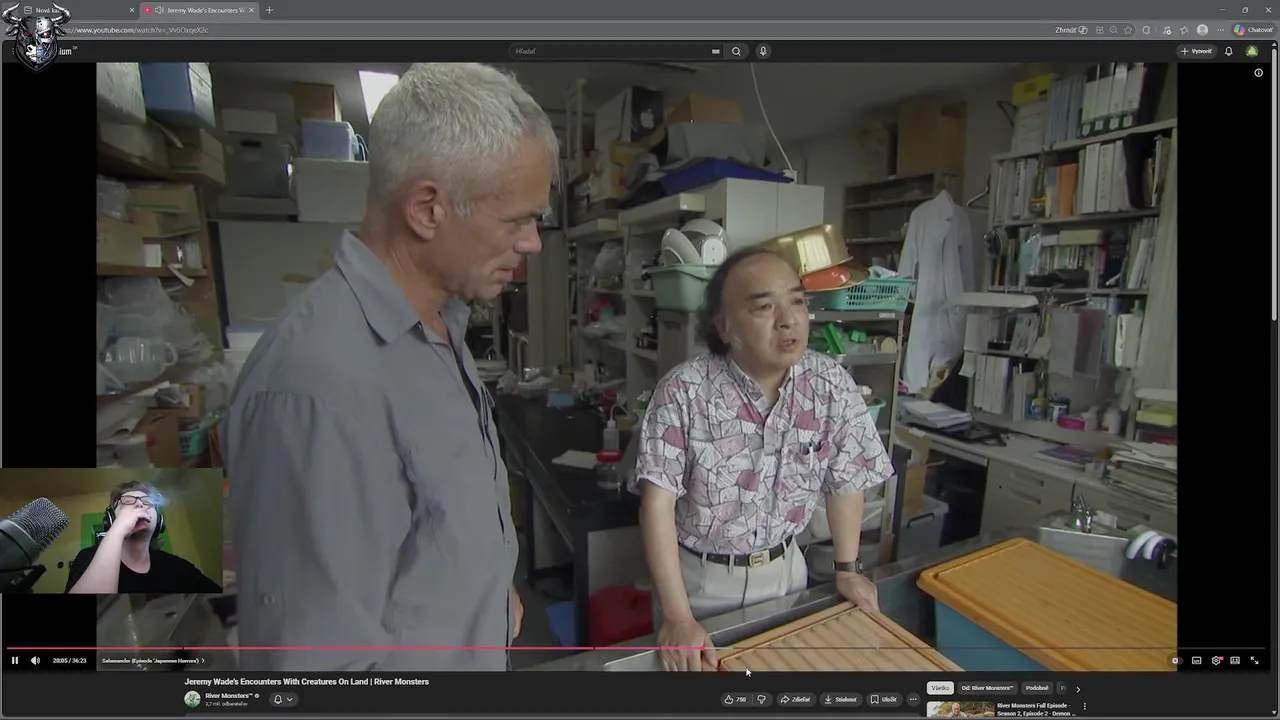Open browser extensions icon
Screen dimensions: 1280x720
tap(1146, 30)
